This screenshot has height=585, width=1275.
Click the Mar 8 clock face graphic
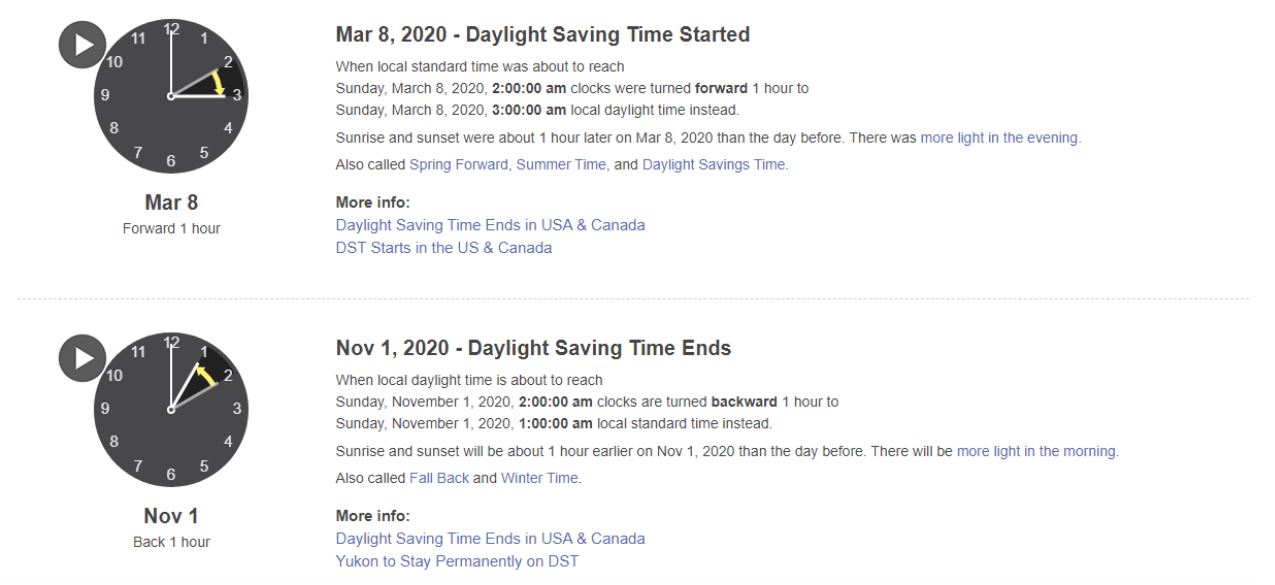(x=170, y=95)
